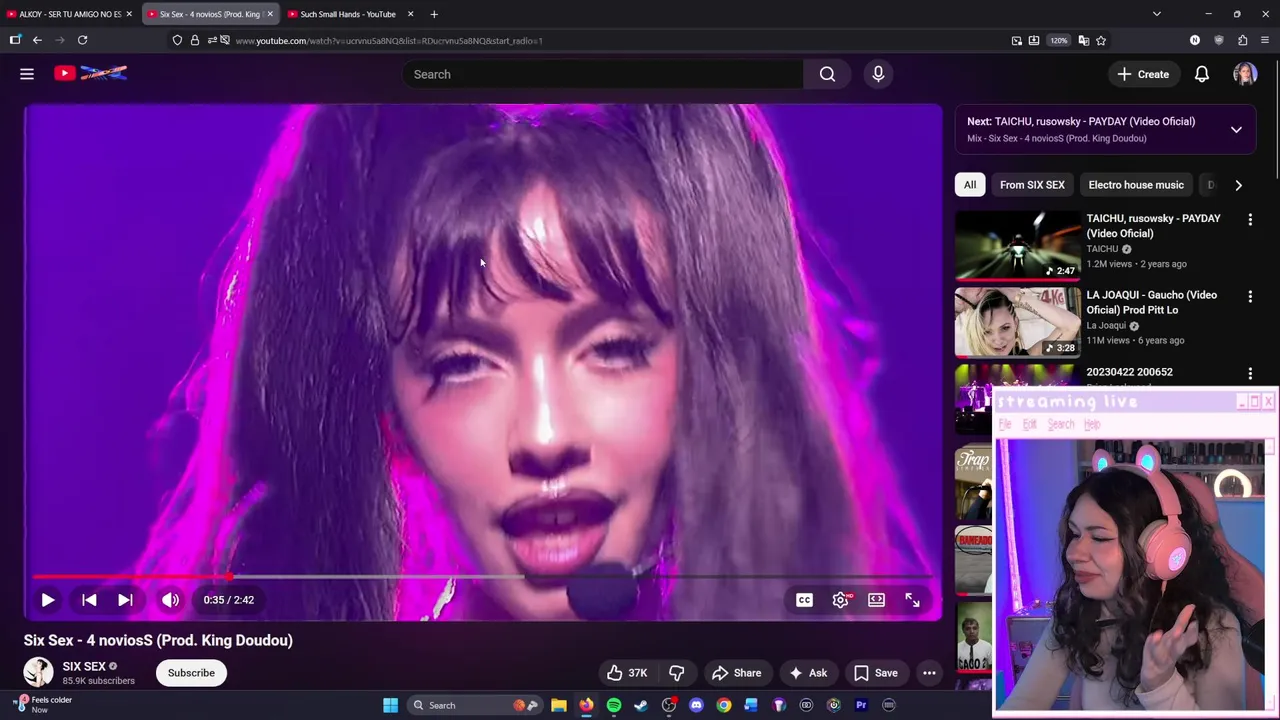
Task: Open Chrome from taskbar
Action: click(724, 705)
